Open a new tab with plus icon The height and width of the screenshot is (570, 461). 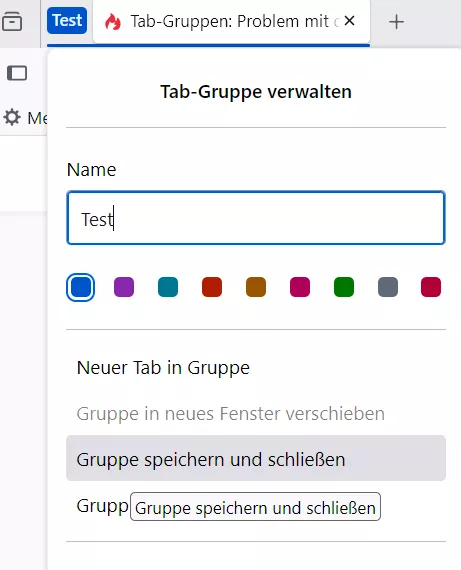(396, 22)
